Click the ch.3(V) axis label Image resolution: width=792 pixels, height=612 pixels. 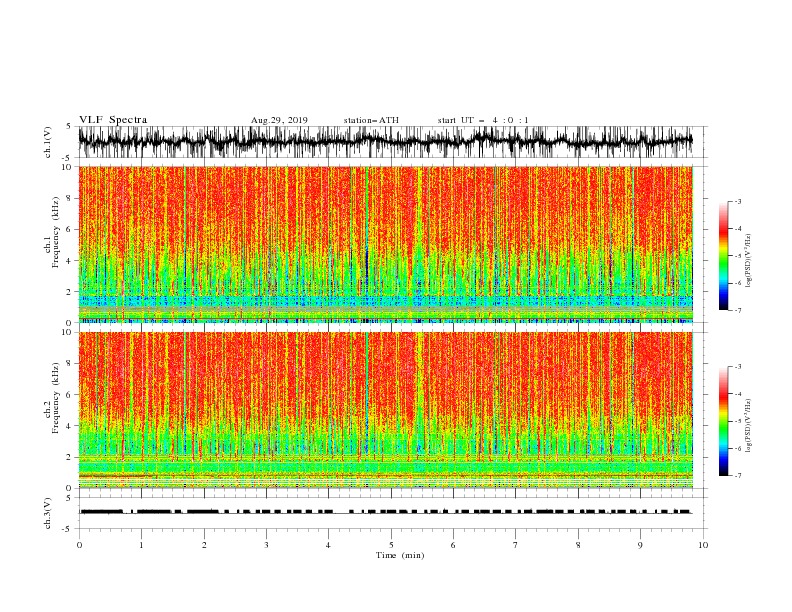pyautogui.click(x=48, y=513)
